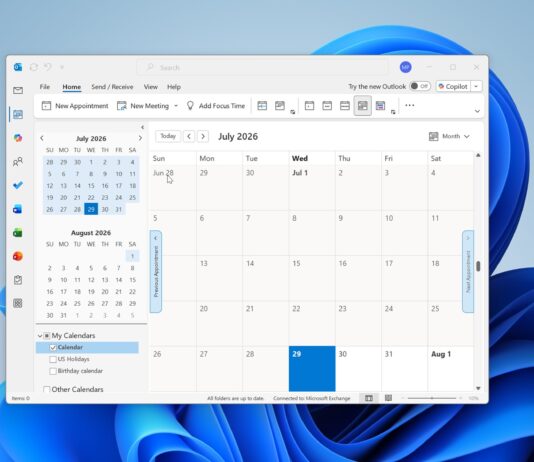The height and width of the screenshot is (462, 534).
Task: Select the Calendar module sidebar icon
Action: pos(18,114)
